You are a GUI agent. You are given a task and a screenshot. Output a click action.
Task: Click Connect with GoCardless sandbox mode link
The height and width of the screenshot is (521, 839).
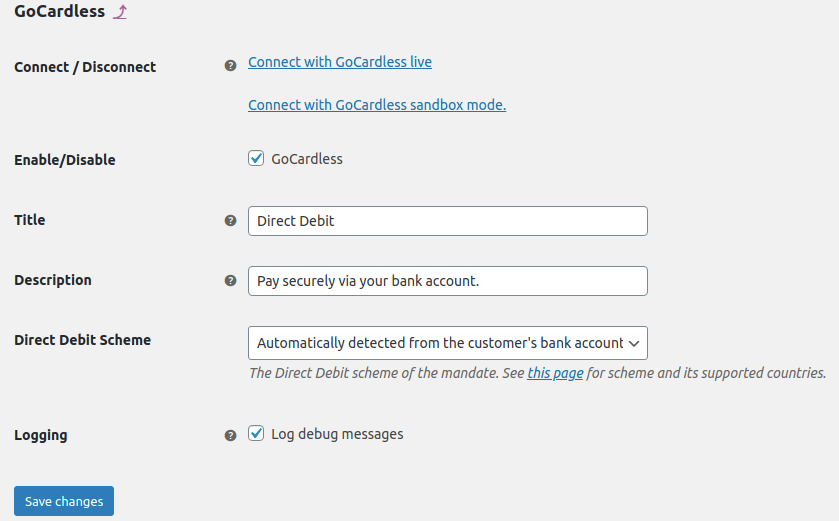[377, 105]
